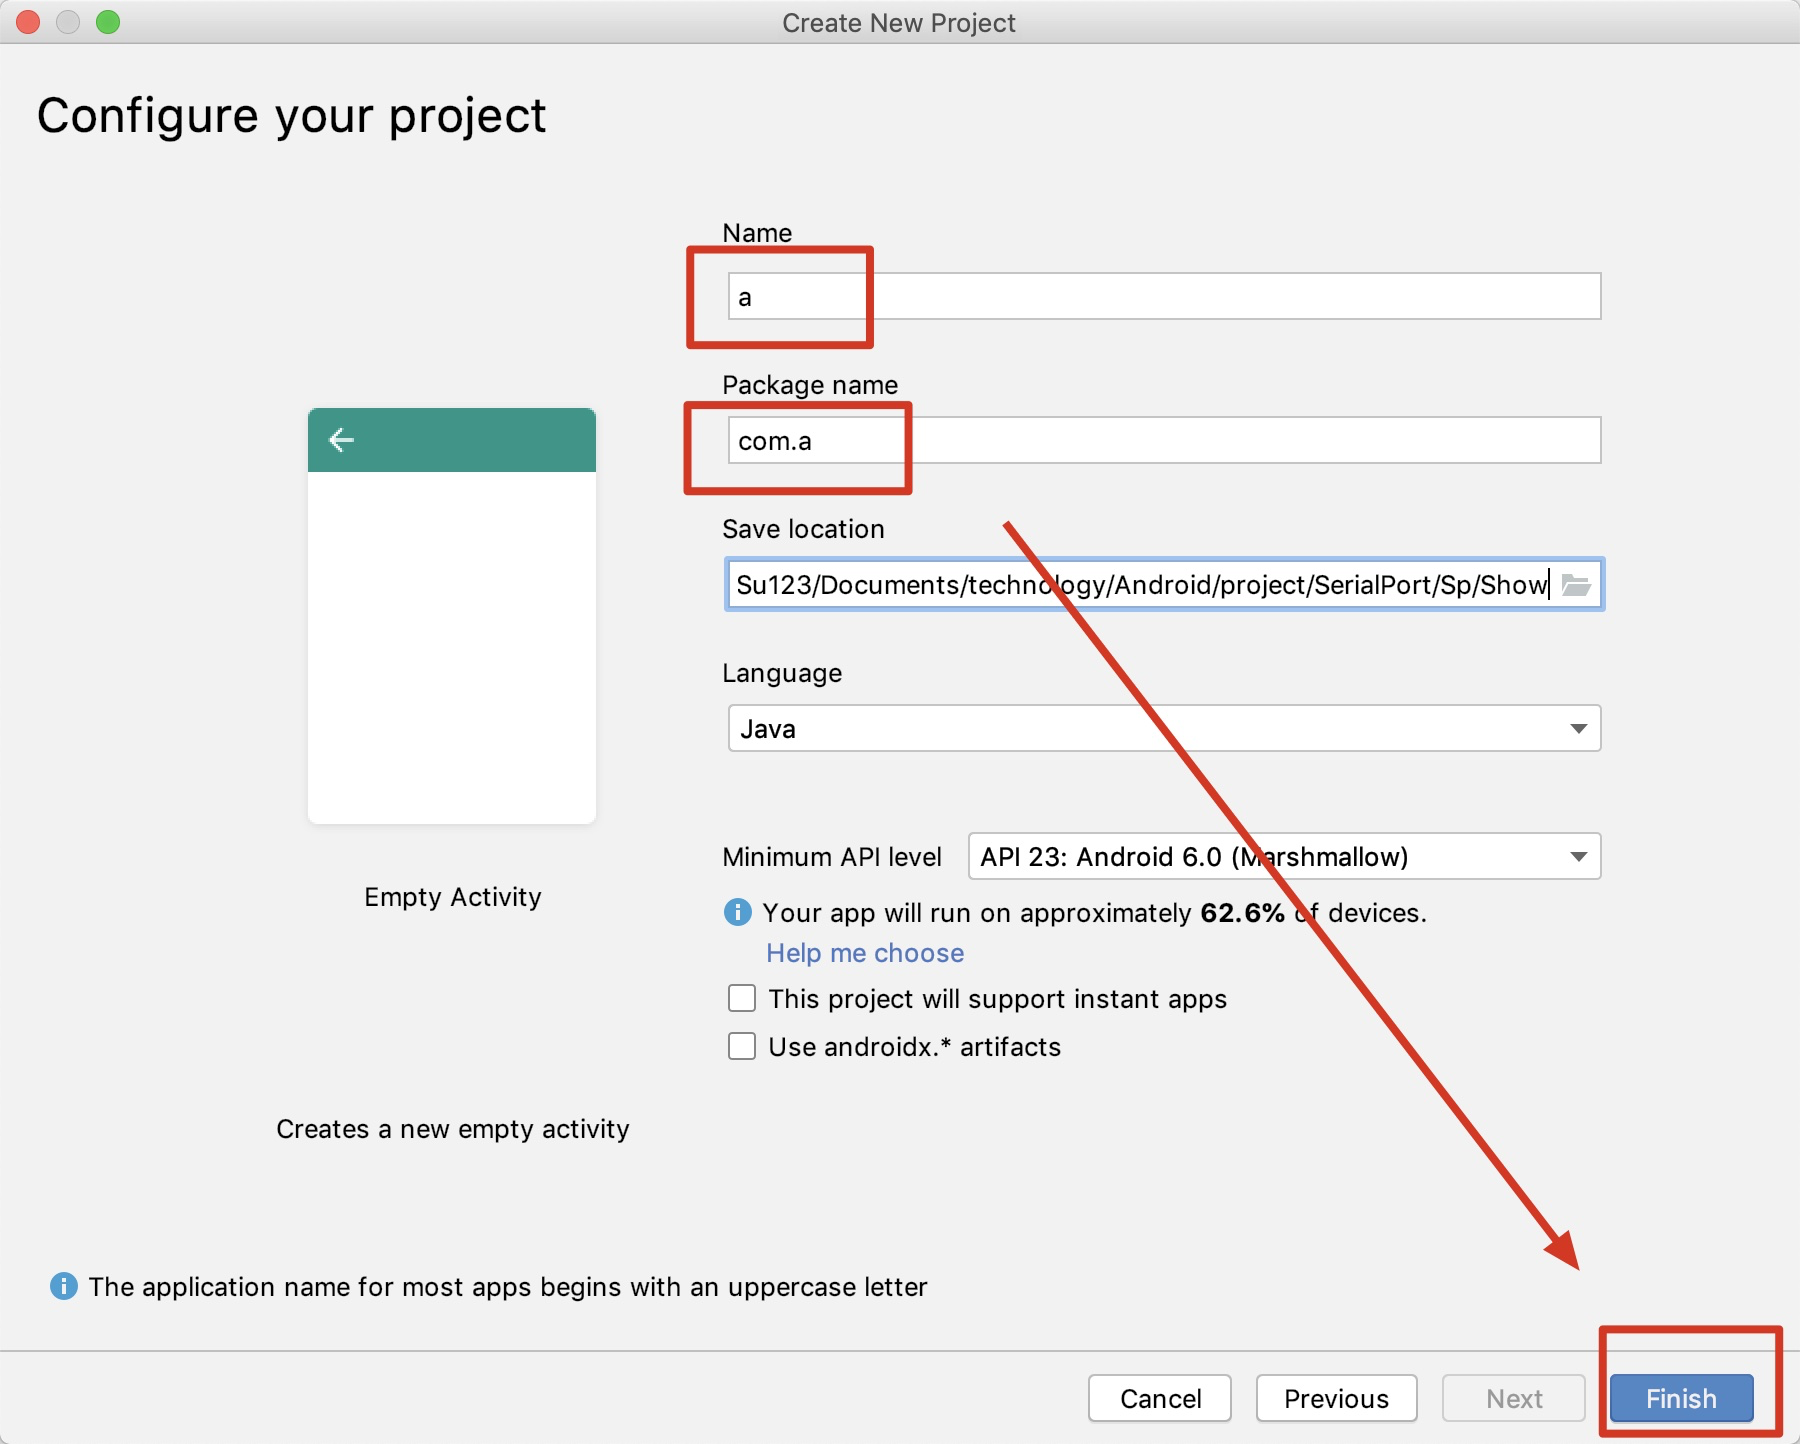Click the green zoom window button
The image size is (1800, 1444).
(108, 22)
